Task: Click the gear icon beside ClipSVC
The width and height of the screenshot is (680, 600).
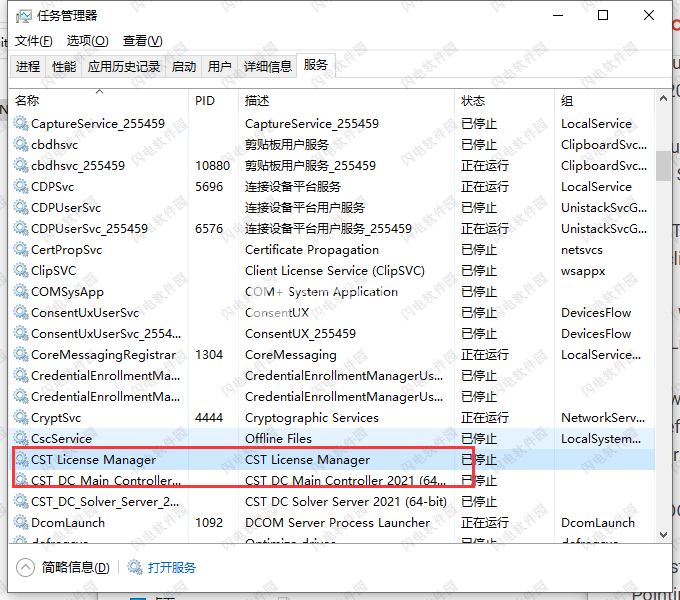Action: coord(21,271)
